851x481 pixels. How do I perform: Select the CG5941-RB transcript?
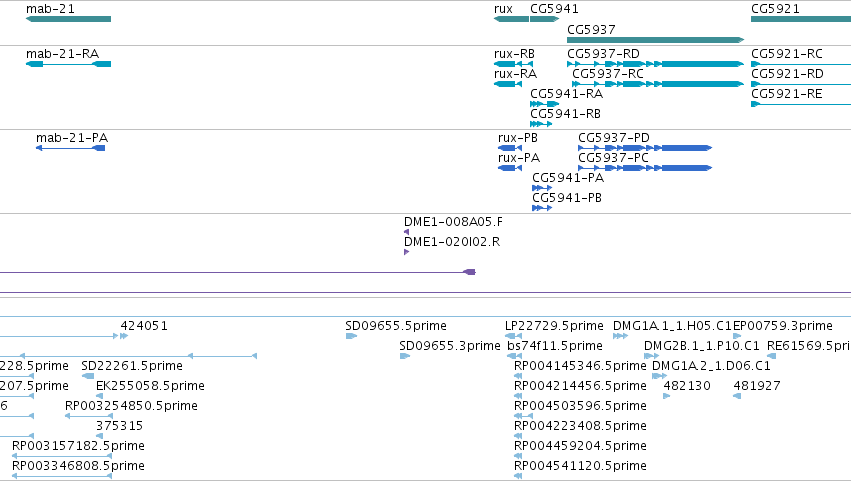click(x=541, y=124)
